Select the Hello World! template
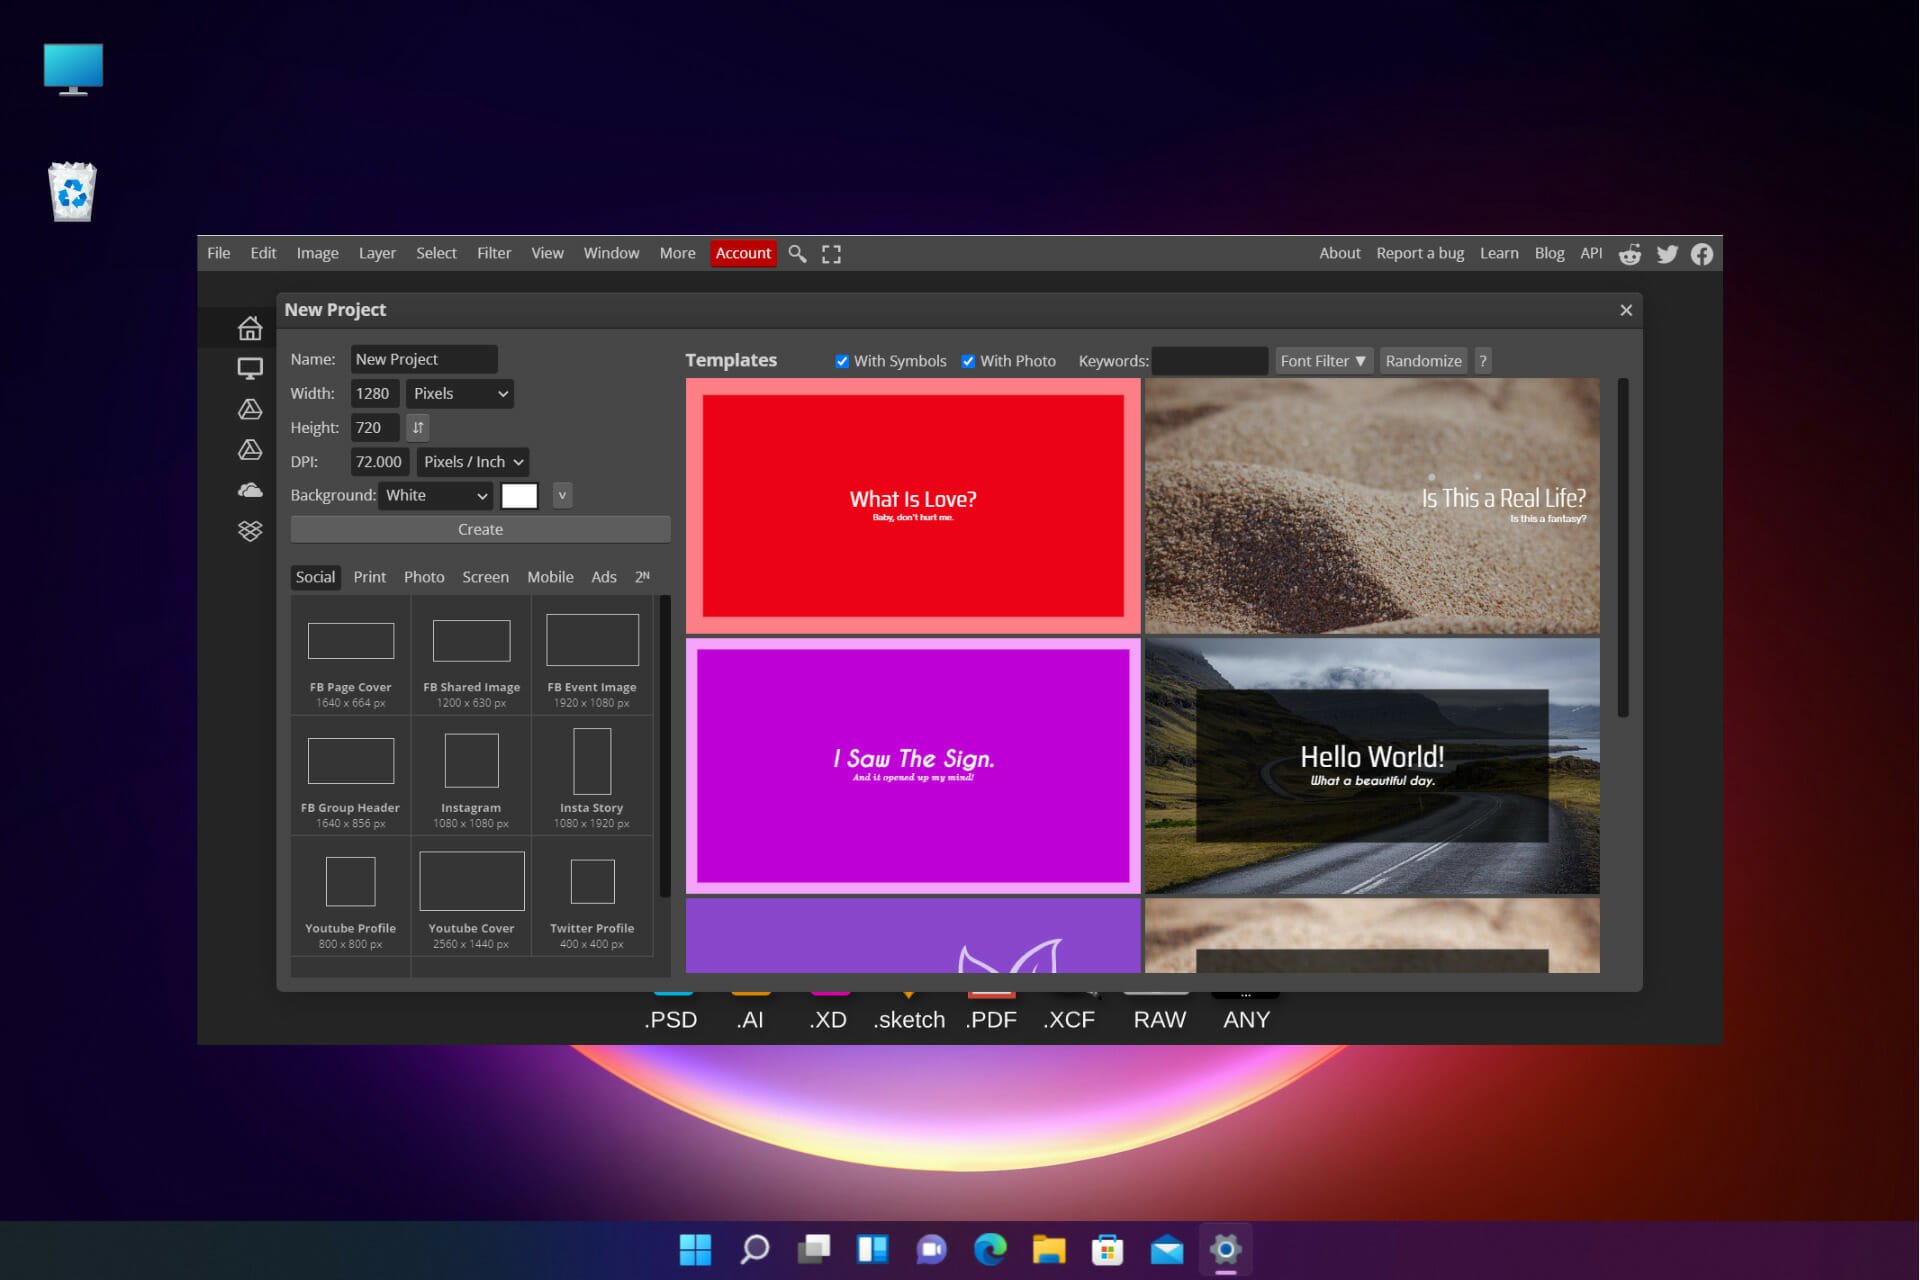The height and width of the screenshot is (1280, 1920). (x=1372, y=766)
